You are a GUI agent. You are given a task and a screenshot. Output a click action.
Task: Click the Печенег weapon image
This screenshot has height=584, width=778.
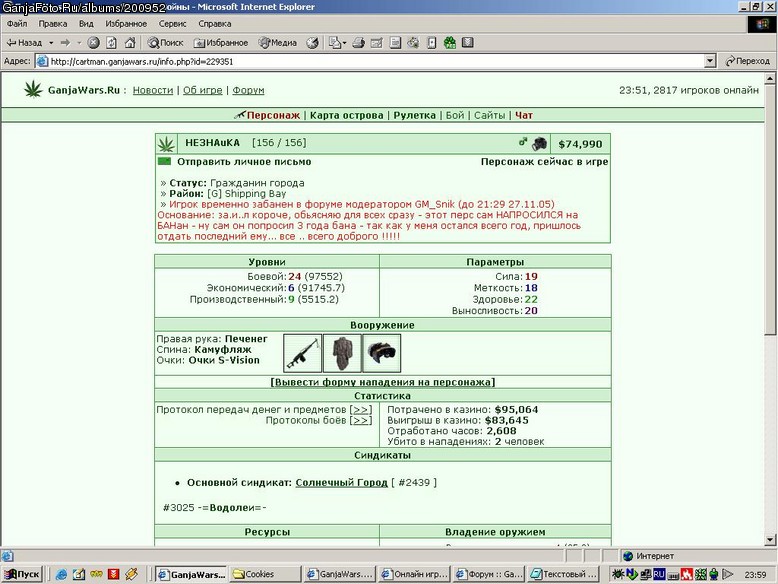tap(302, 353)
